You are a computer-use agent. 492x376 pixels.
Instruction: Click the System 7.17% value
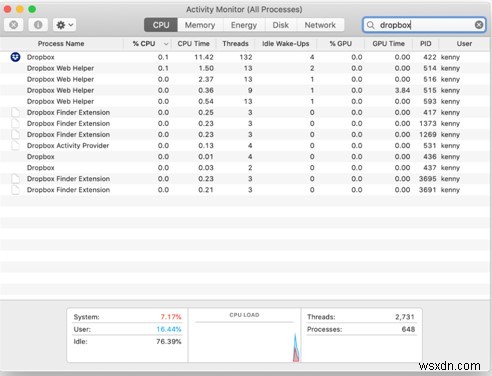pos(171,317)
